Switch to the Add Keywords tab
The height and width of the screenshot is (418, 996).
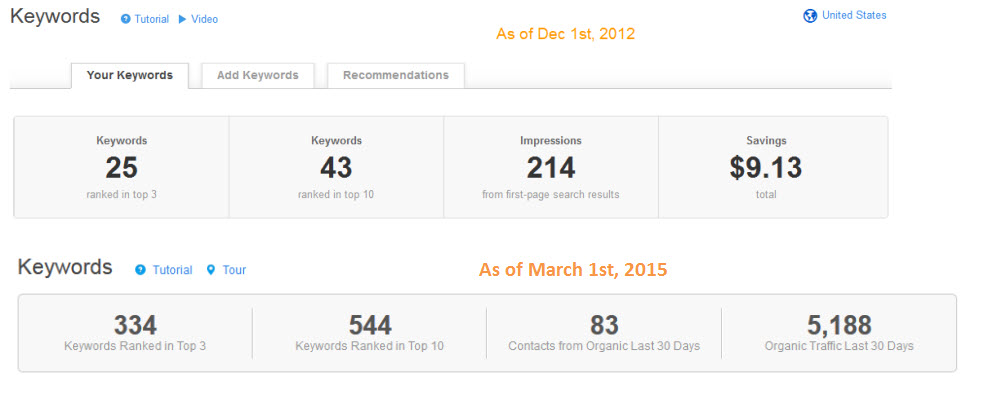coord(258,76)
